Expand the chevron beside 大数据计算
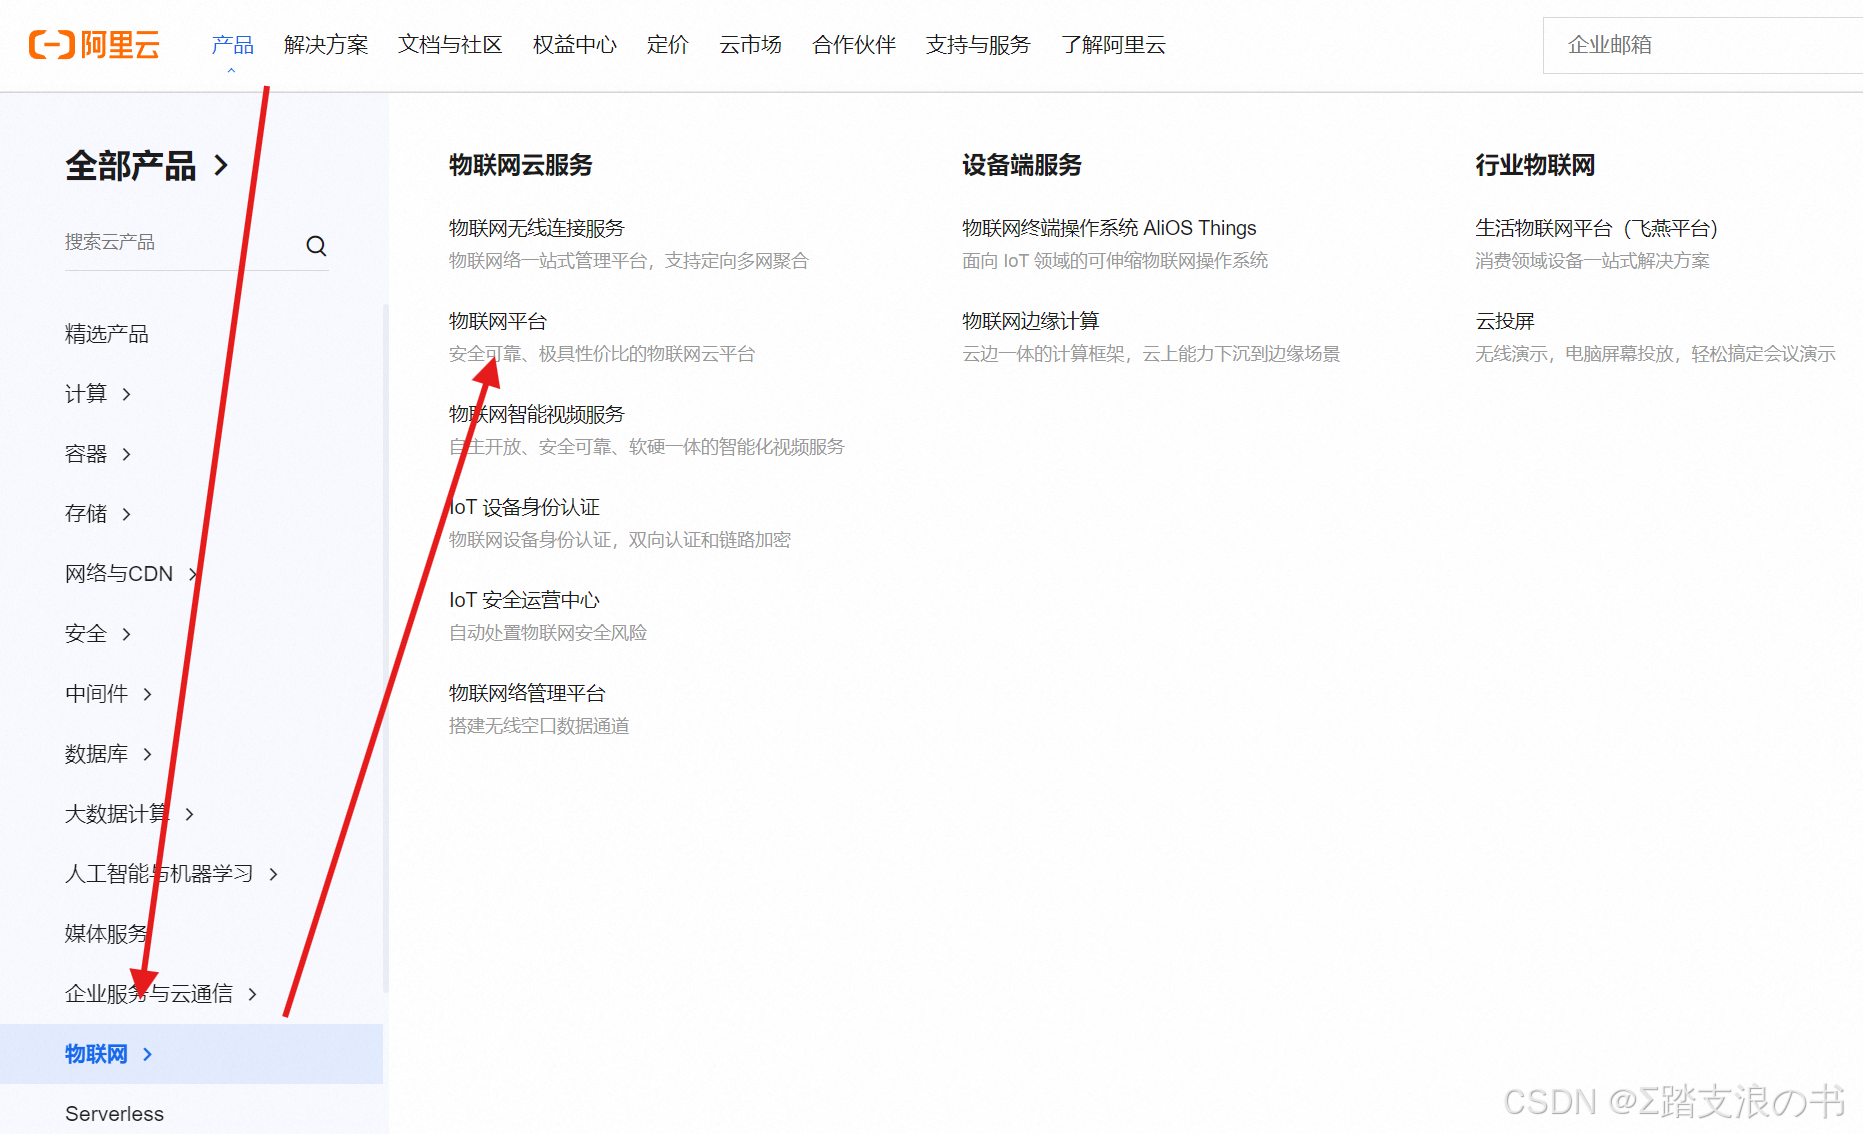Screen dimensions: 1863x1134 190,814
